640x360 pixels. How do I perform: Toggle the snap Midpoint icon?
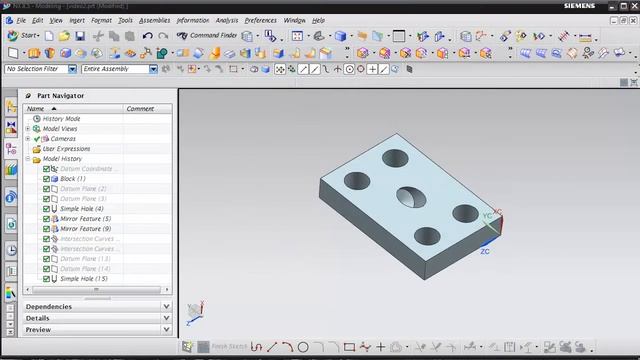[315, 69]
